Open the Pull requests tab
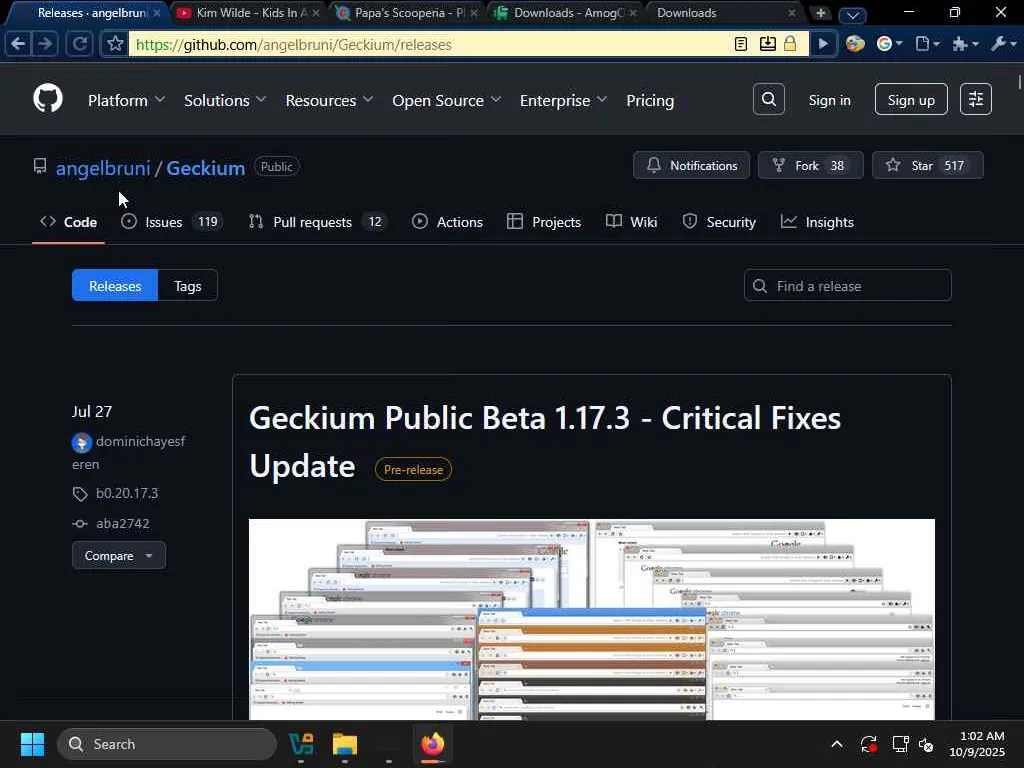Viewport: 1024px width, 768px height. pos(317,222)
